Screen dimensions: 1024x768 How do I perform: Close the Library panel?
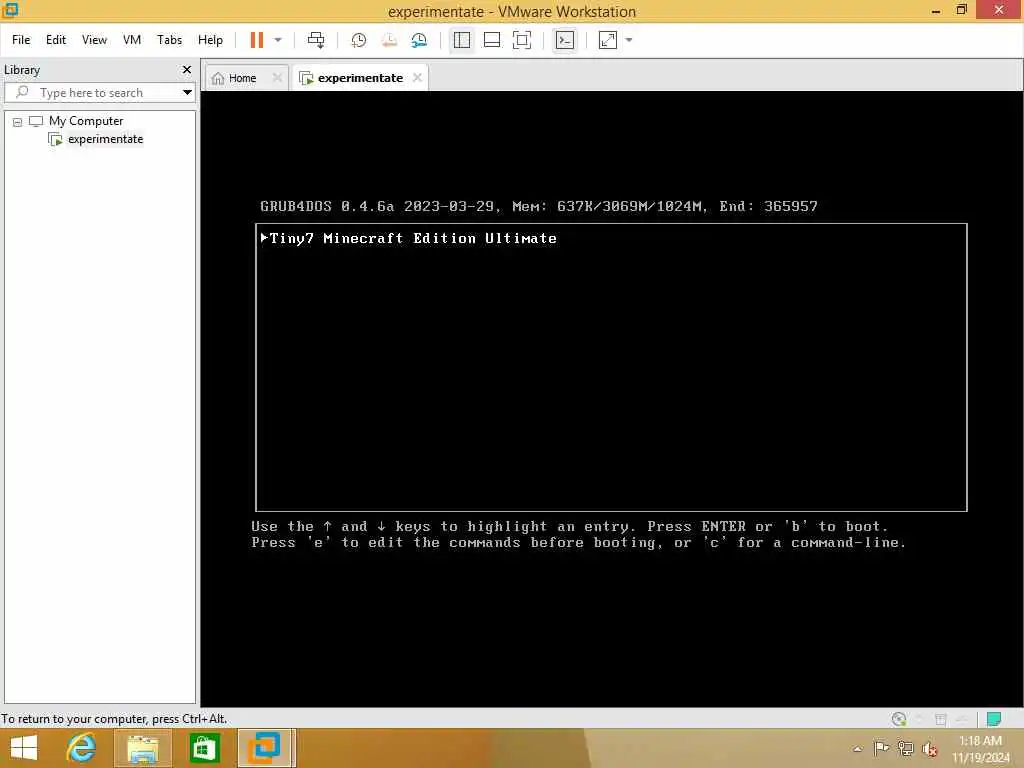(x=187, y=69)
